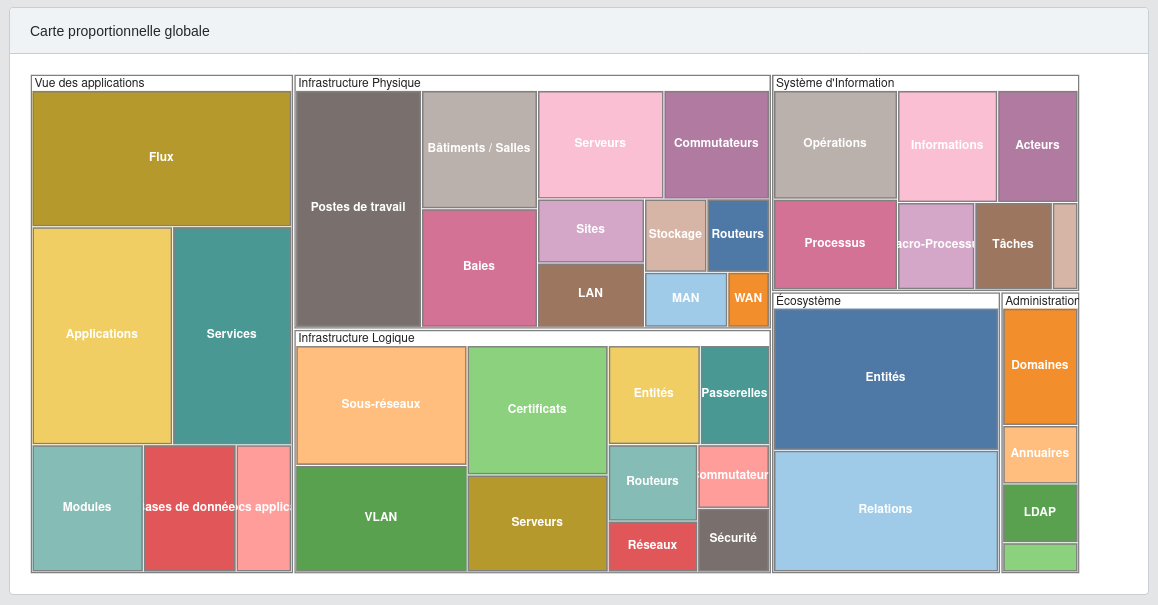
Task: Select the orange WAN tile
Action: [748, 299]
